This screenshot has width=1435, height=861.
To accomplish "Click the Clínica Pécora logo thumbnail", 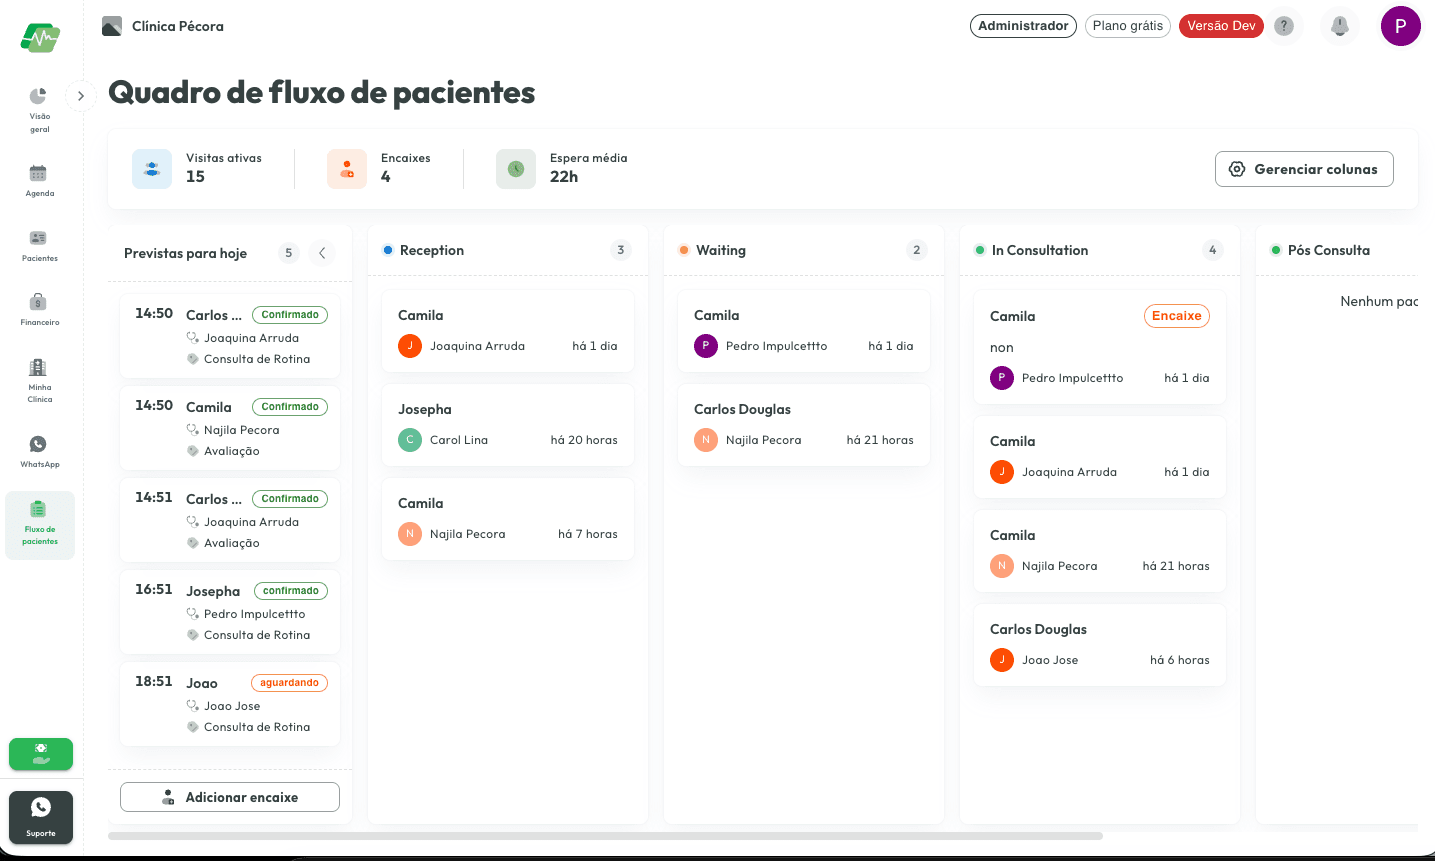I will 112,26.
